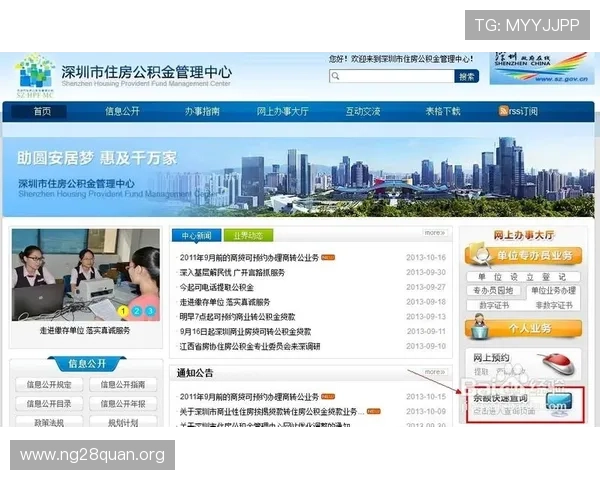This screenshot has height=480, width=600.
Task: Click the 规划计划 button
Action: 123,422
